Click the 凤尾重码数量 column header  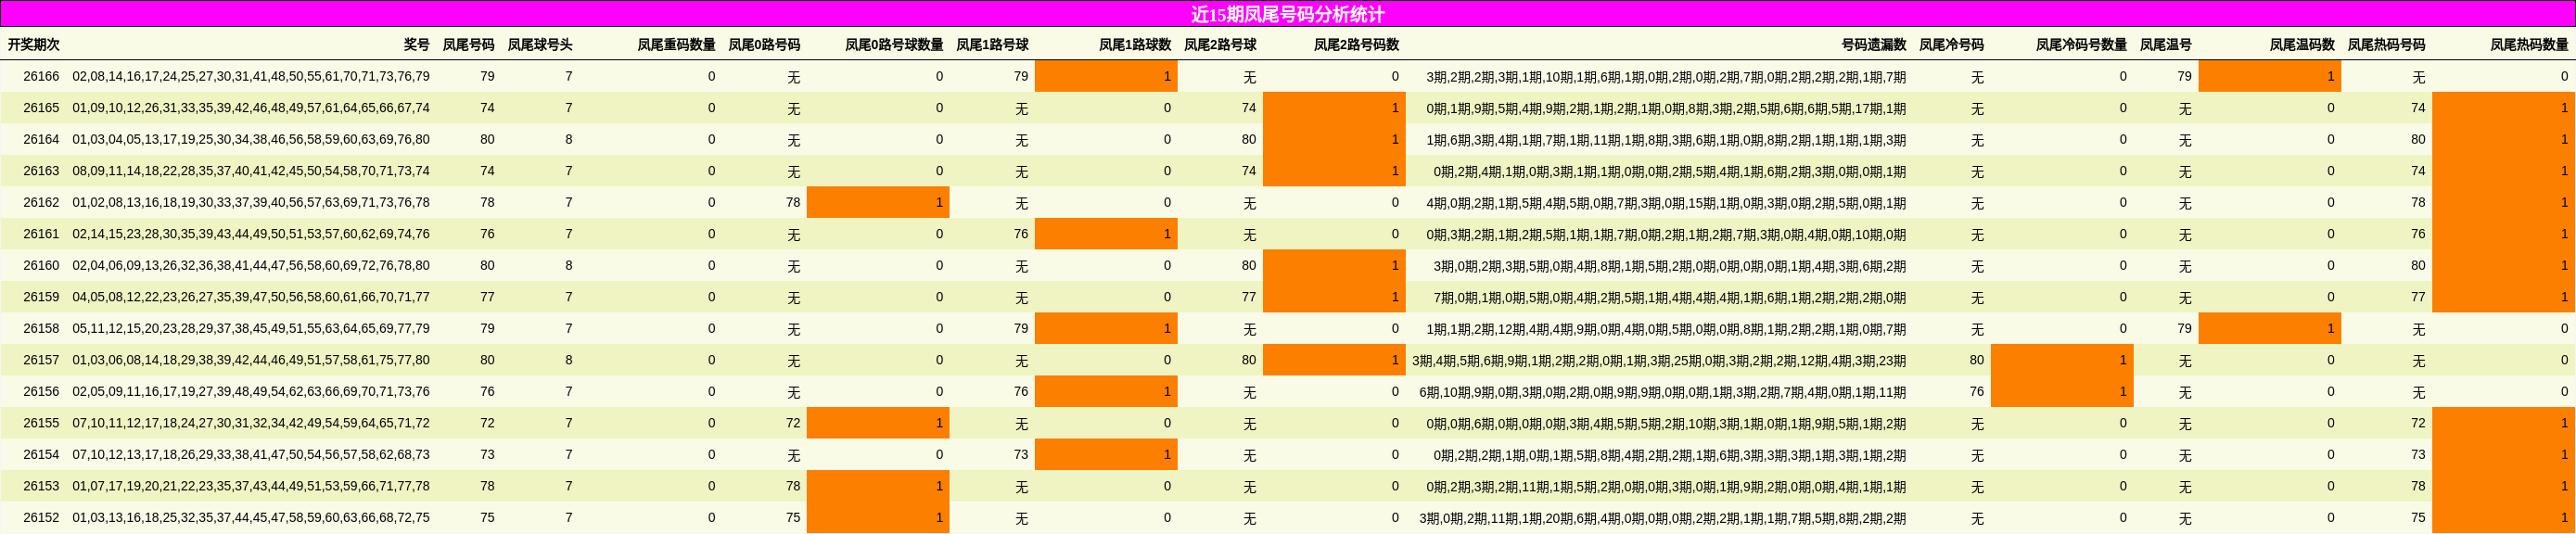677,45
